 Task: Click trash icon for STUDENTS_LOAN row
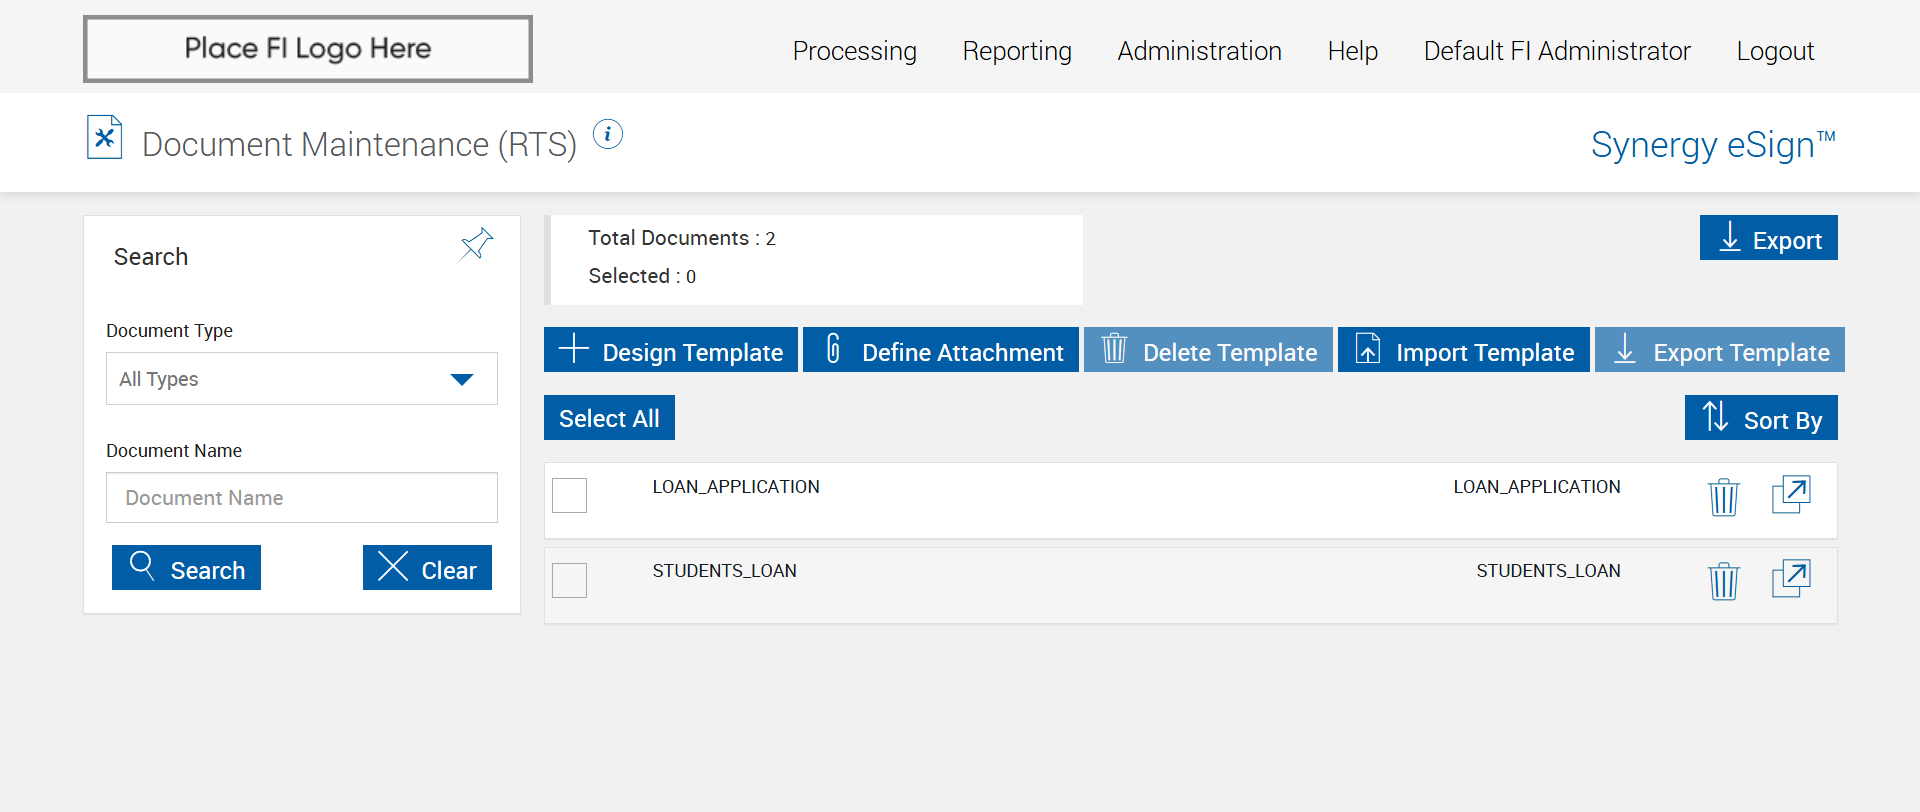click(1723, 580)
